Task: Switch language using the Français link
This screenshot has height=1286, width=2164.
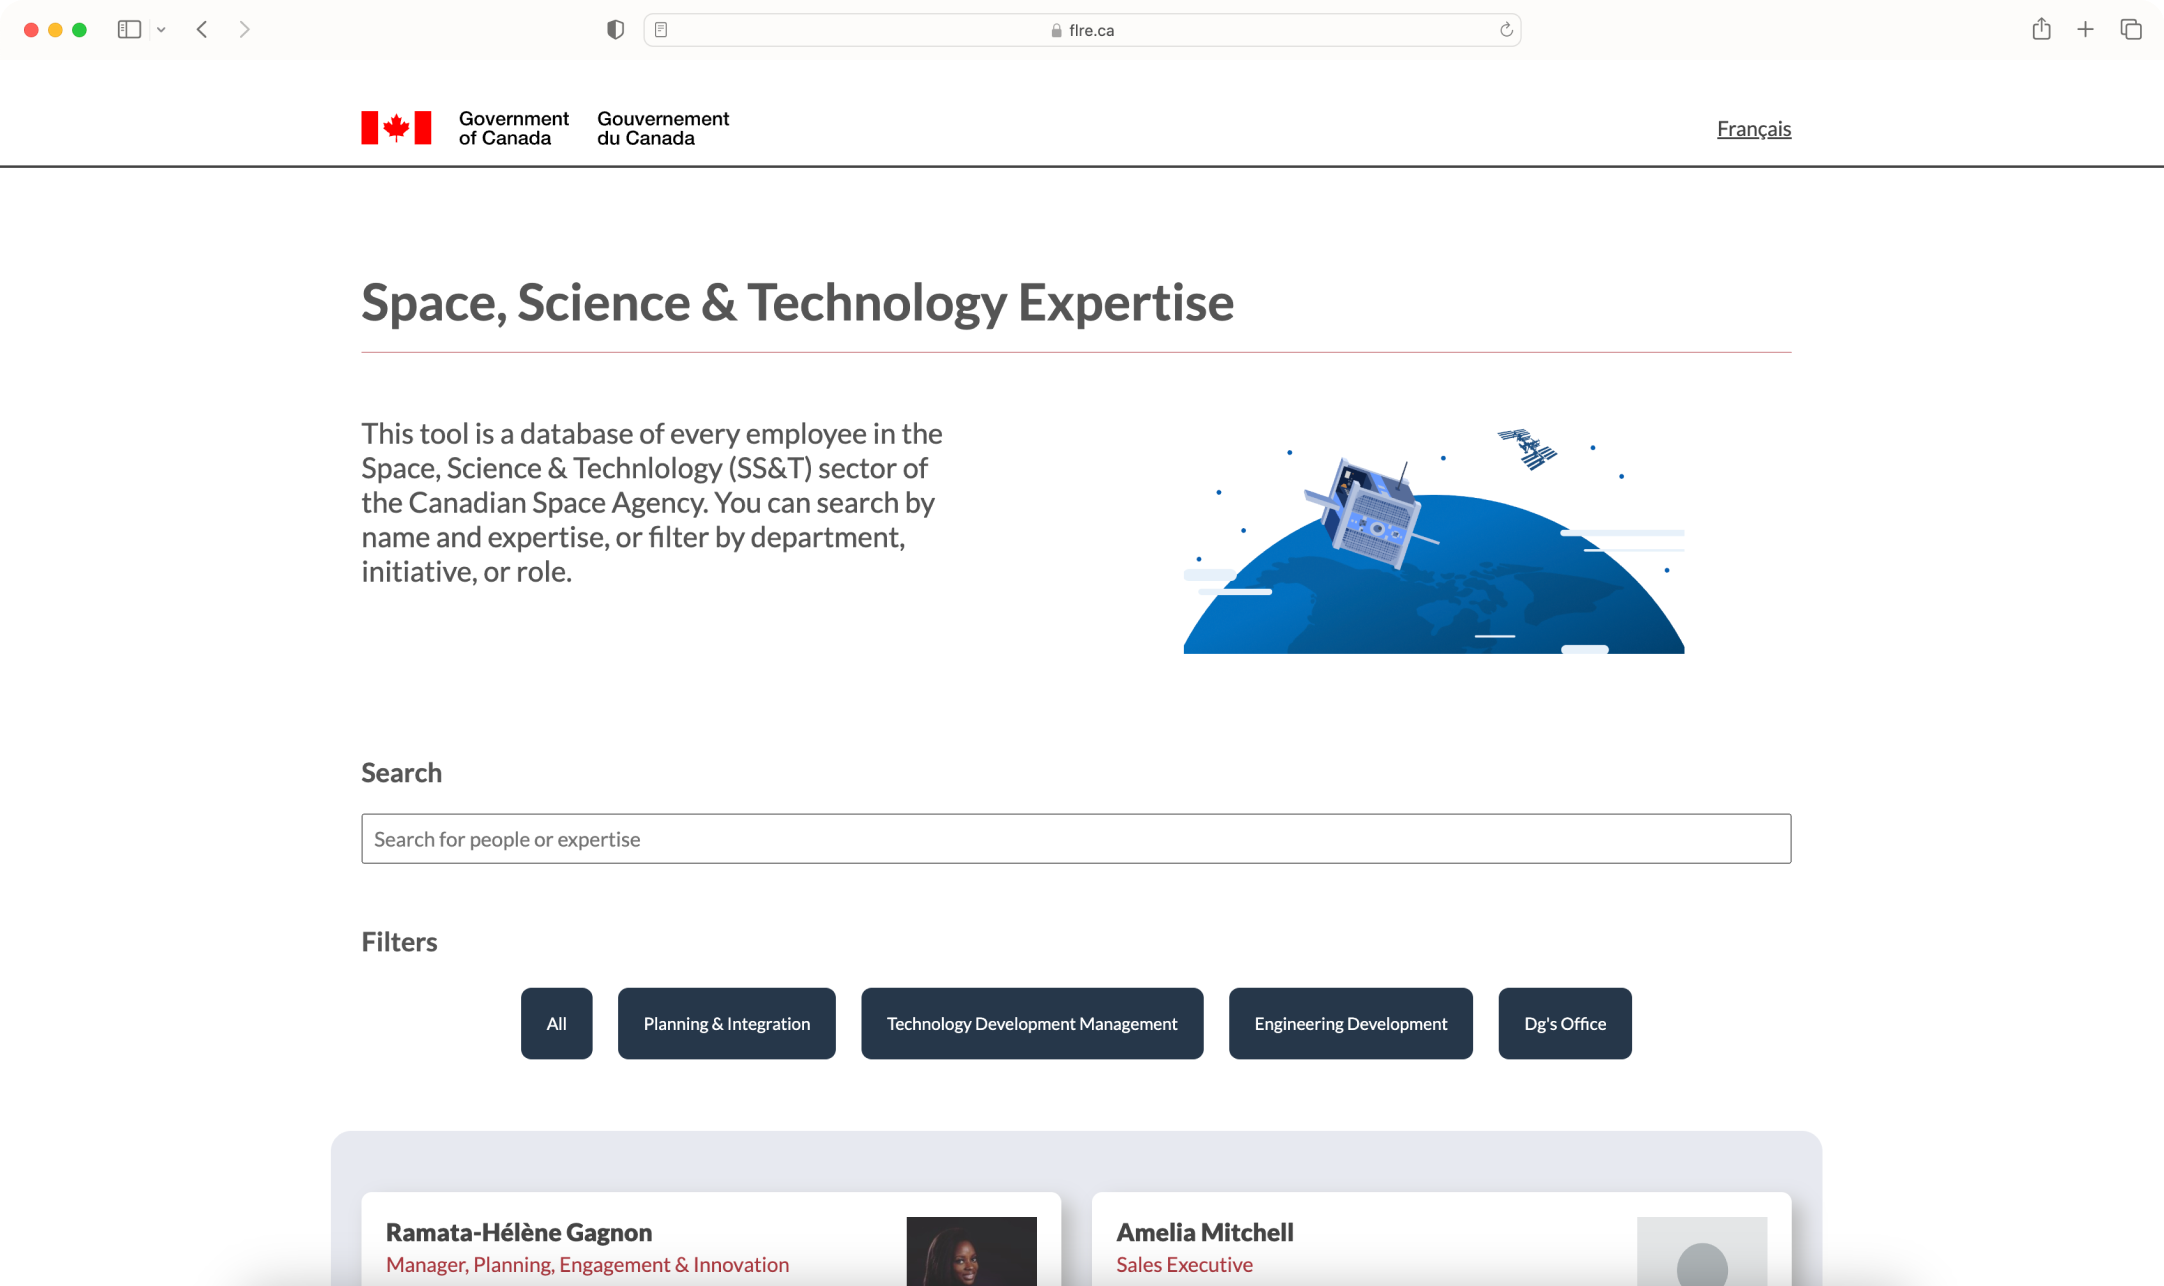Action: click(1753, 129)
